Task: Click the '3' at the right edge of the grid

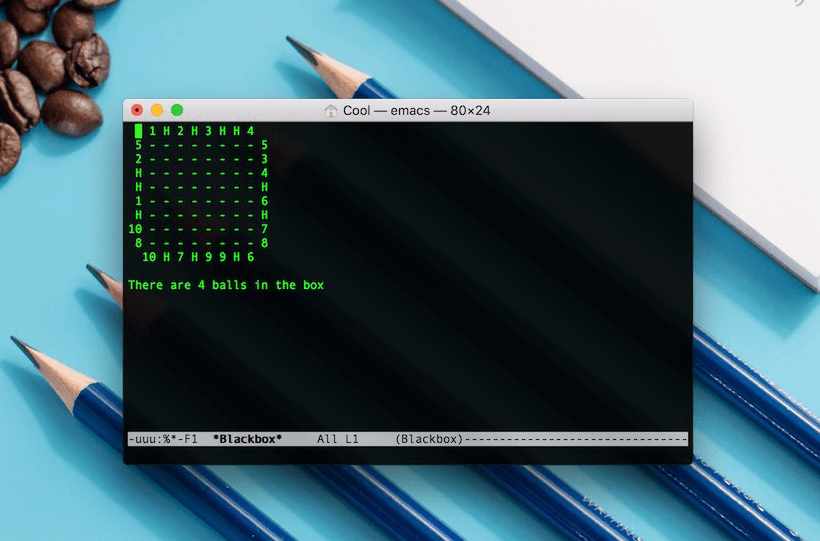Action: click(265, 159)
